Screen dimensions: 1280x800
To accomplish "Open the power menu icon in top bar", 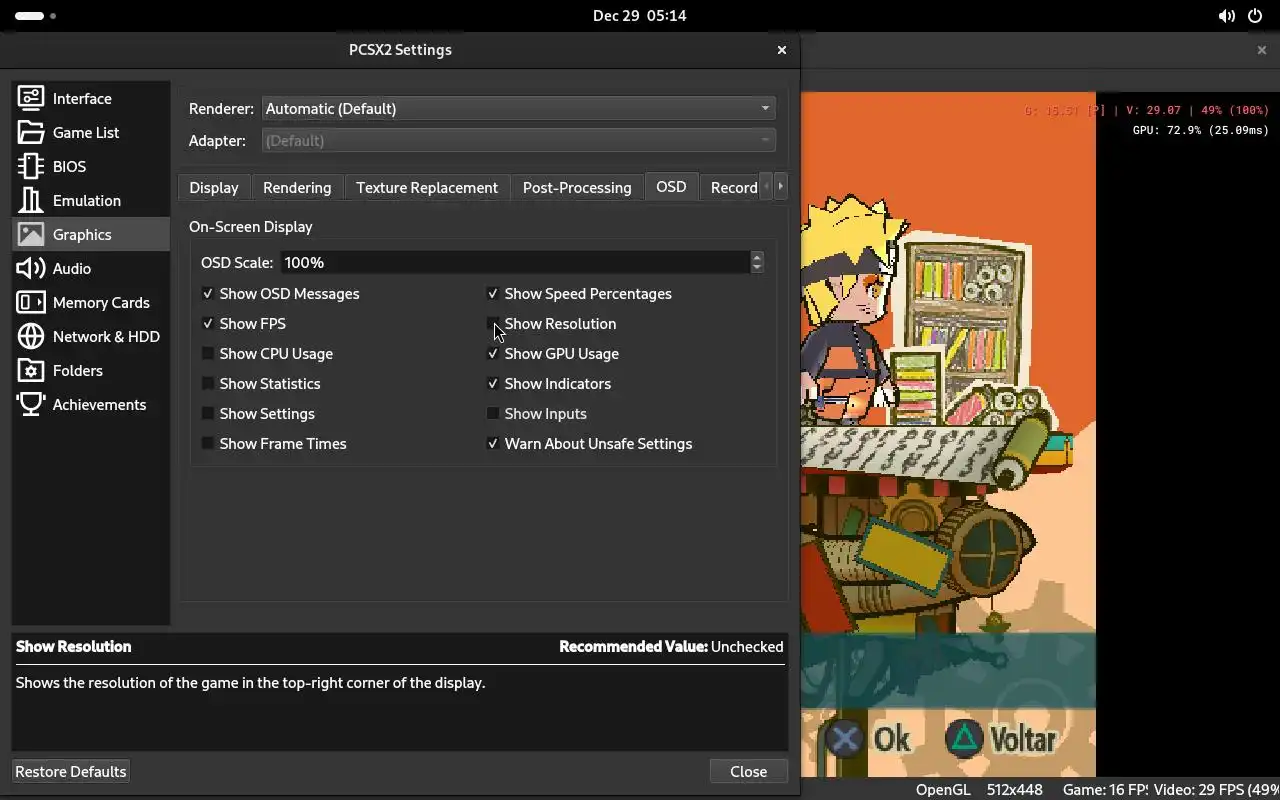I will click(1255, 16).
